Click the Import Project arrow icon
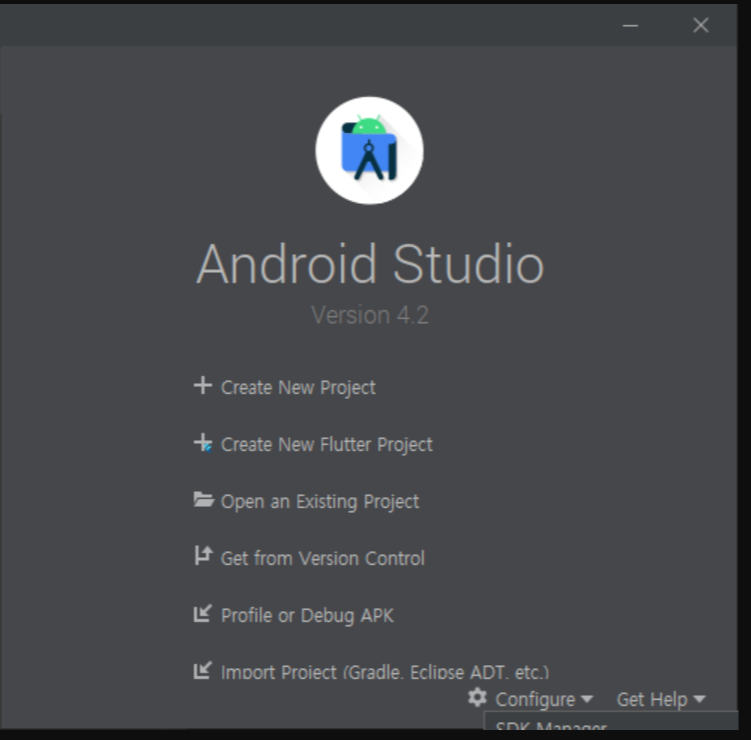This screenshot has width=751, height=740. point(203,670)
